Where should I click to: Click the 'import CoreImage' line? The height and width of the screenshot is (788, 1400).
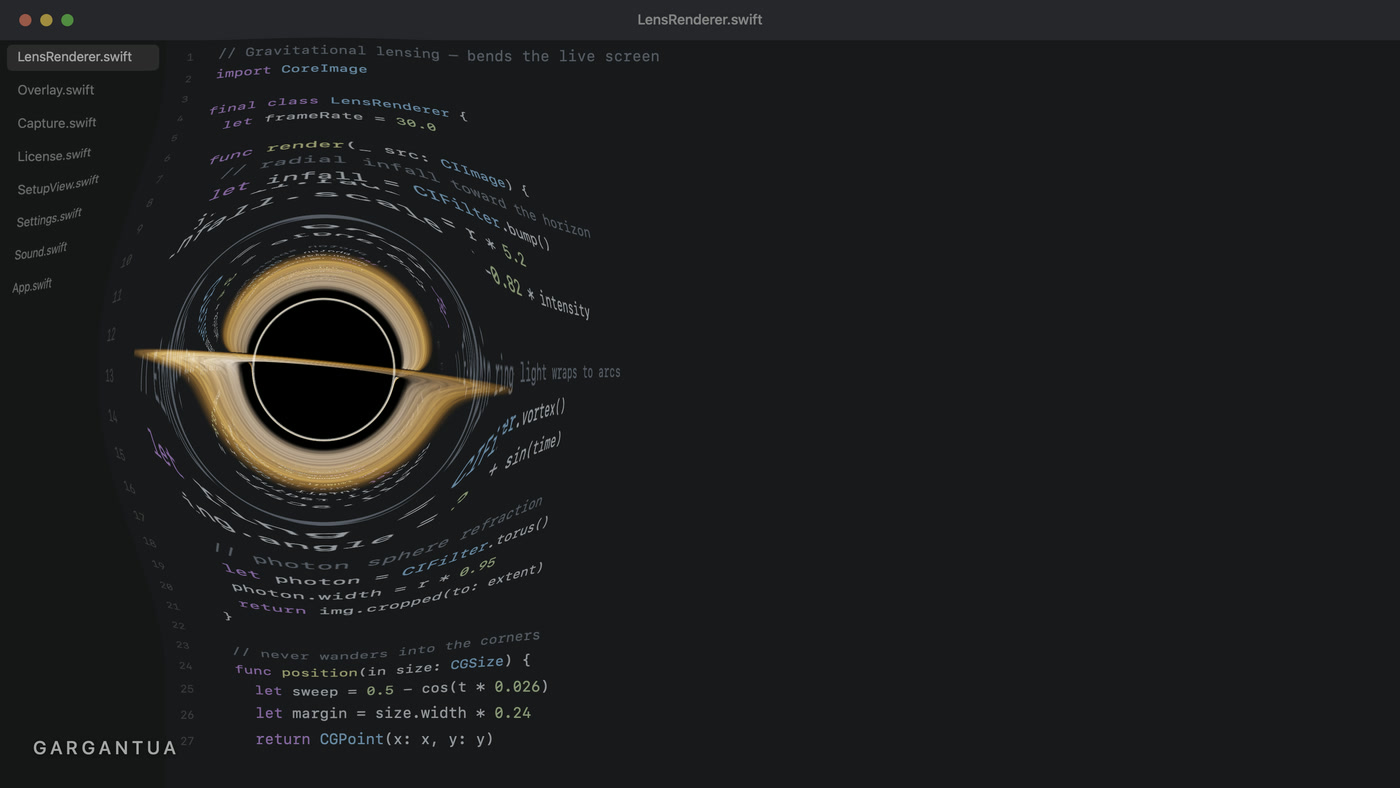pyautogui.click(x=292, y=70)
